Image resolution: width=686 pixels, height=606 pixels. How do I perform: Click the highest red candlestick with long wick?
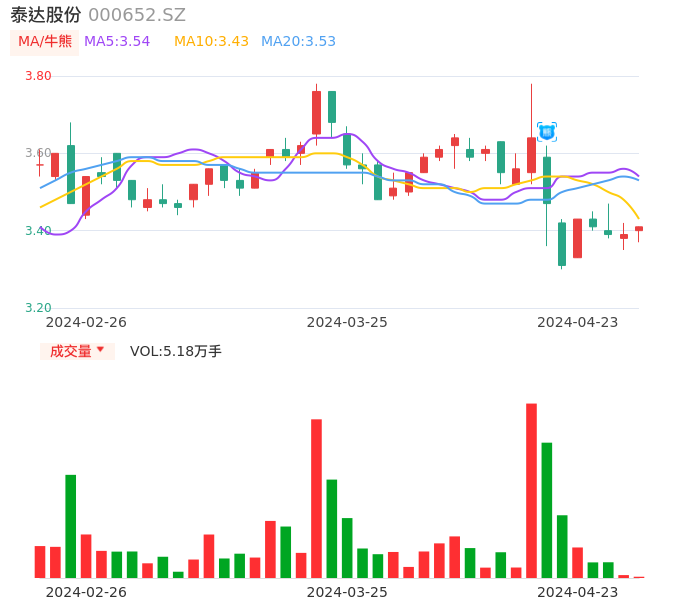point(531,155)
